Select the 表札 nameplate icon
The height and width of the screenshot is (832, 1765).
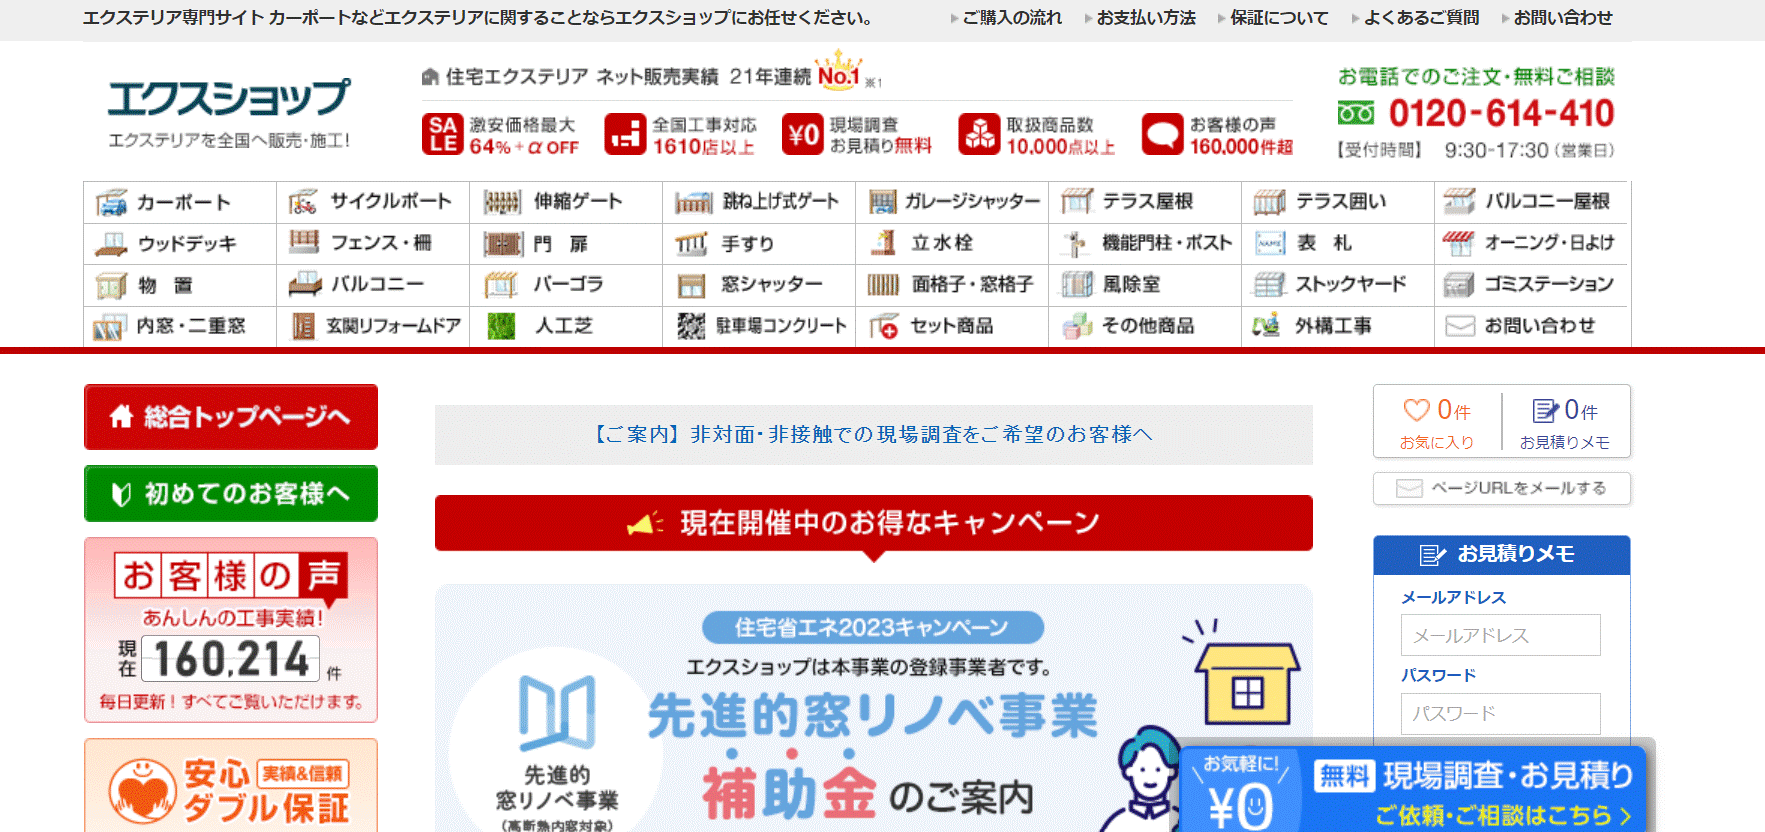(1270, 243)
